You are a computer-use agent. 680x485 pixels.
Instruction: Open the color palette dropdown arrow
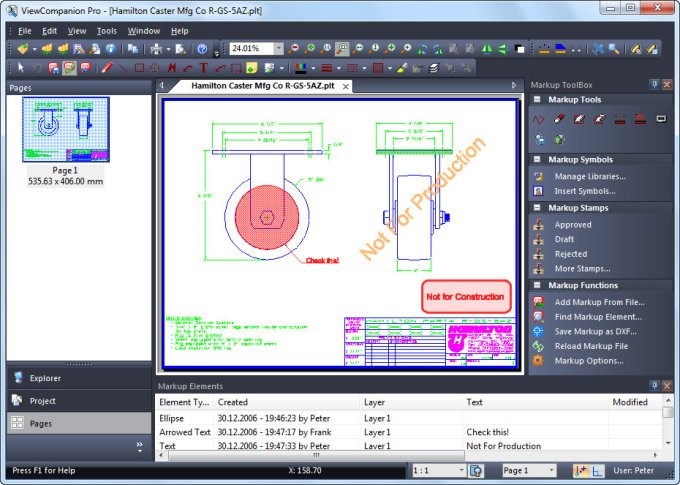[x=313, y=68]
